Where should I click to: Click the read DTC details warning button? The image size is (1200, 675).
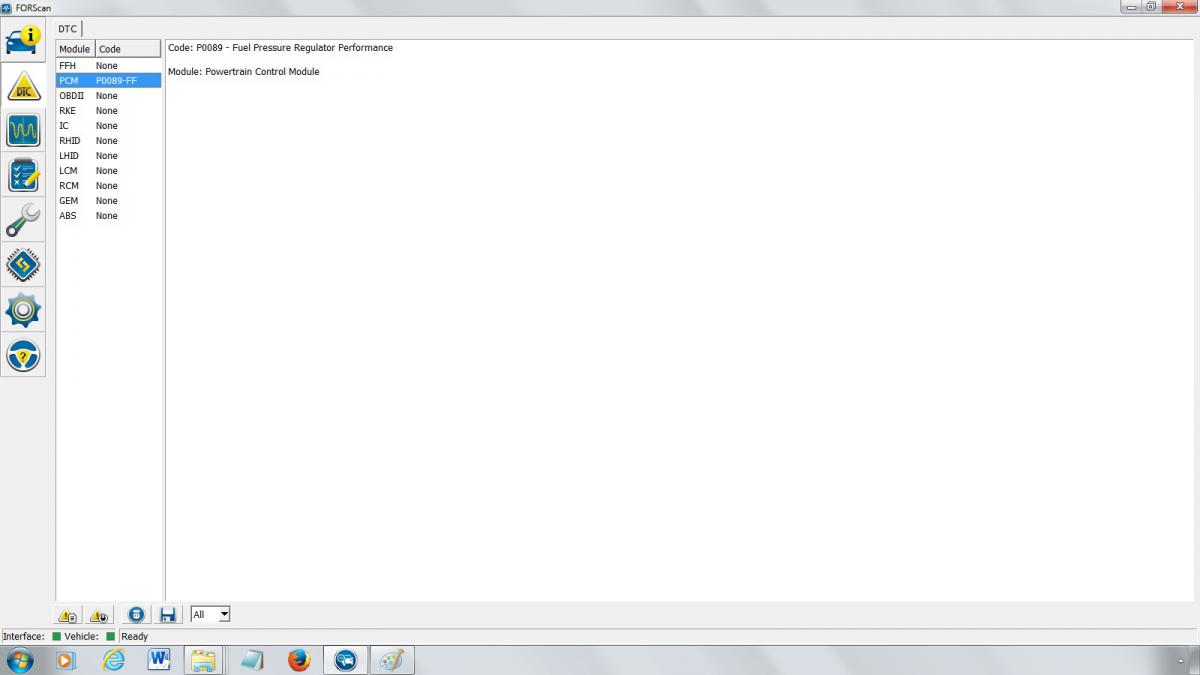[67, 615]
